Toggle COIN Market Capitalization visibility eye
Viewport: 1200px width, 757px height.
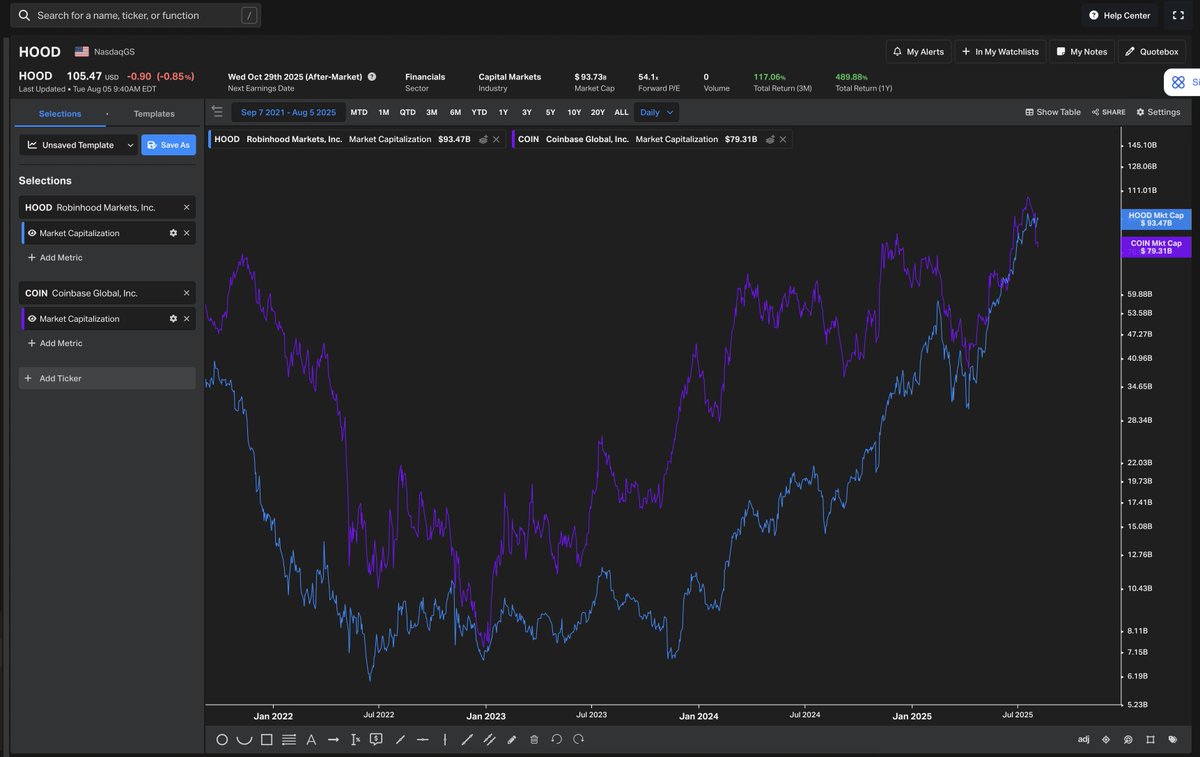[x=32, y=319]
